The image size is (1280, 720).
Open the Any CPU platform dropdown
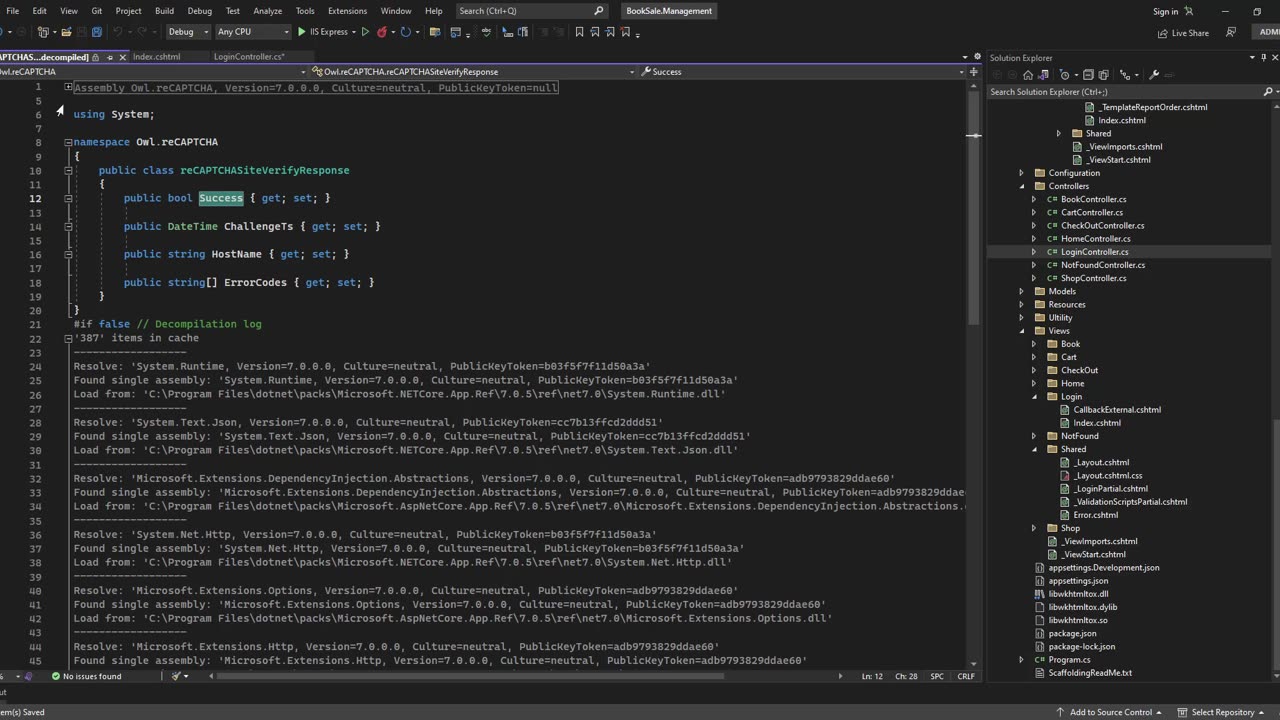coord(253,32)
